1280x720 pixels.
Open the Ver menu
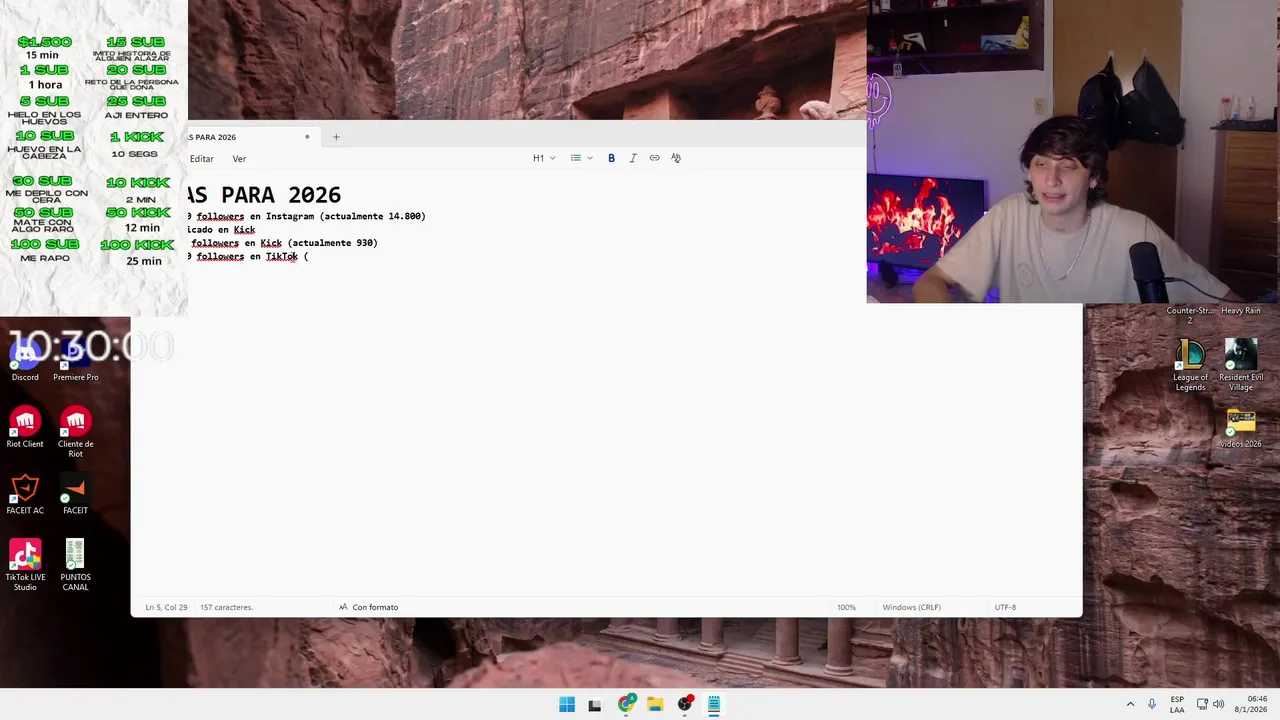coord(239,159)
